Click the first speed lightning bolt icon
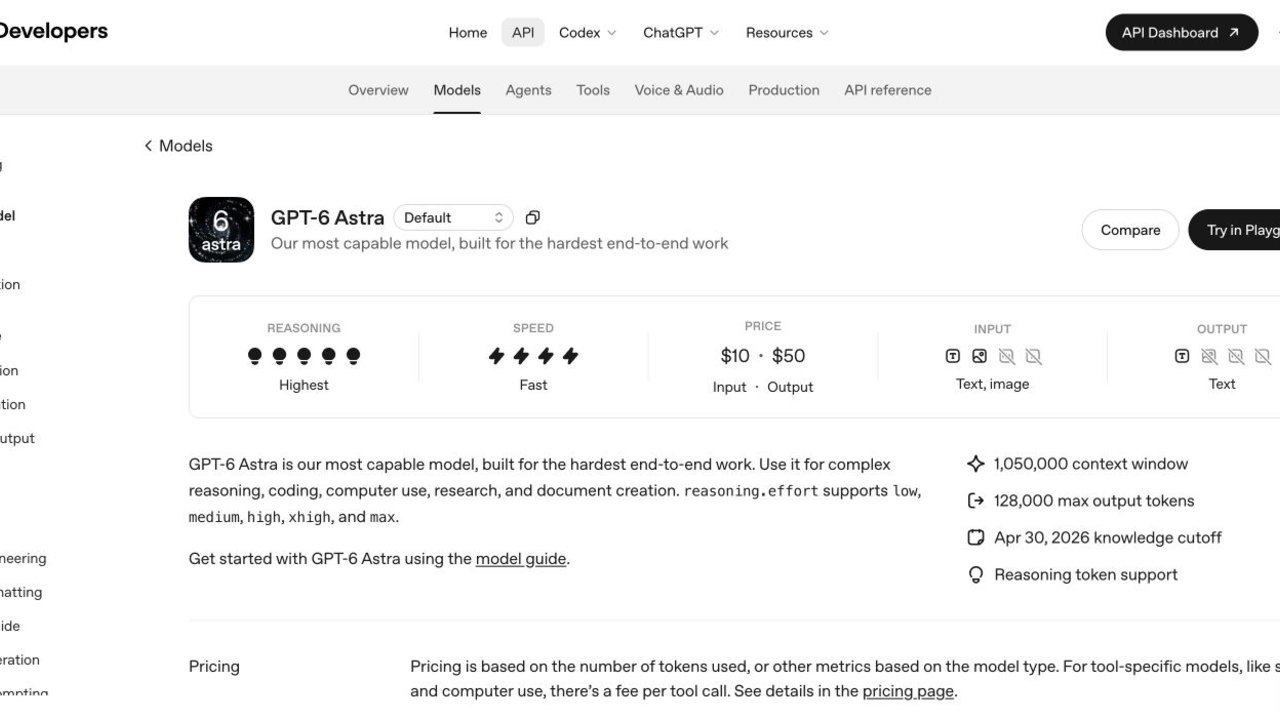Viewport: 1280px width, 720px height. (x=497, y=356)
